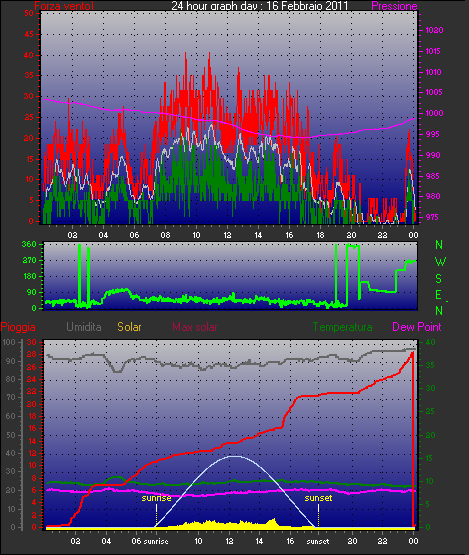Click the green 'Temperatura' legend label
The height and width of the screenshot is (555, 469).
342,327
